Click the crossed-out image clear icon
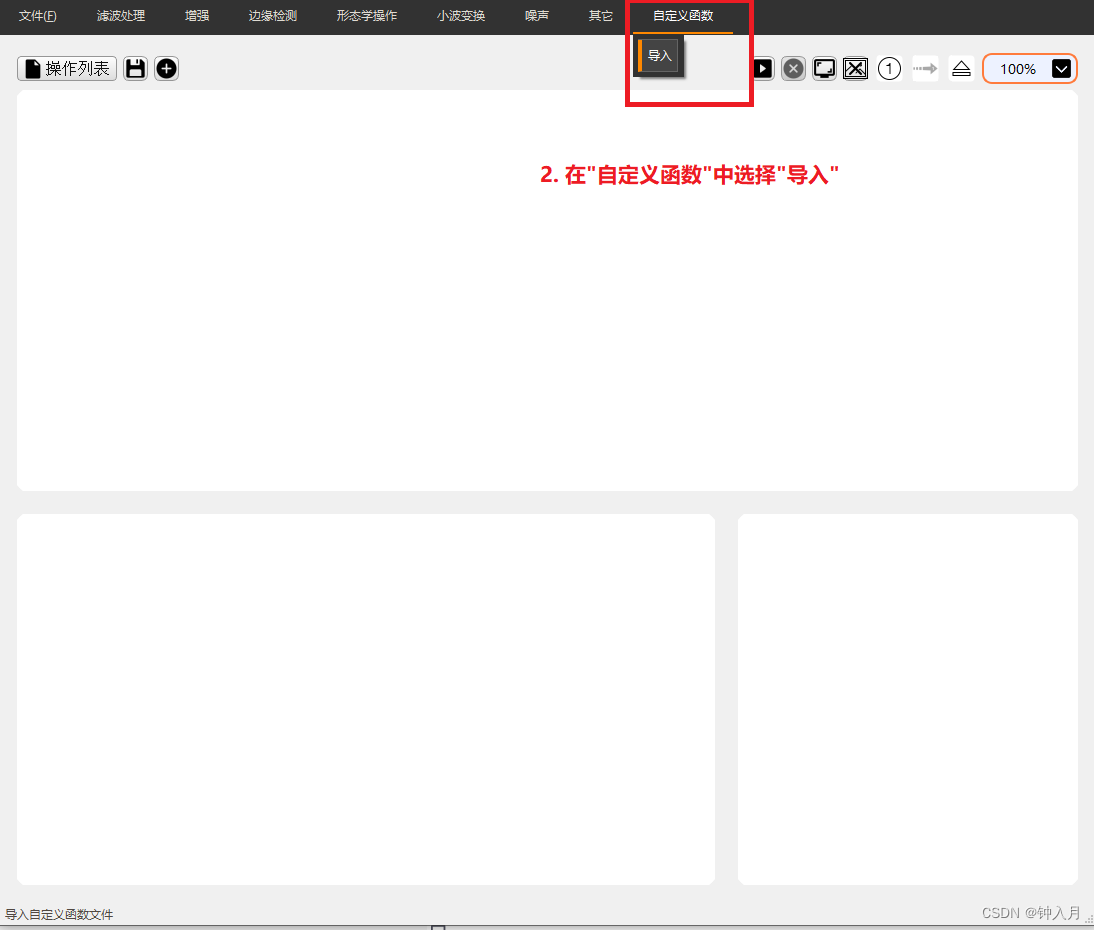 pos(855,68)
